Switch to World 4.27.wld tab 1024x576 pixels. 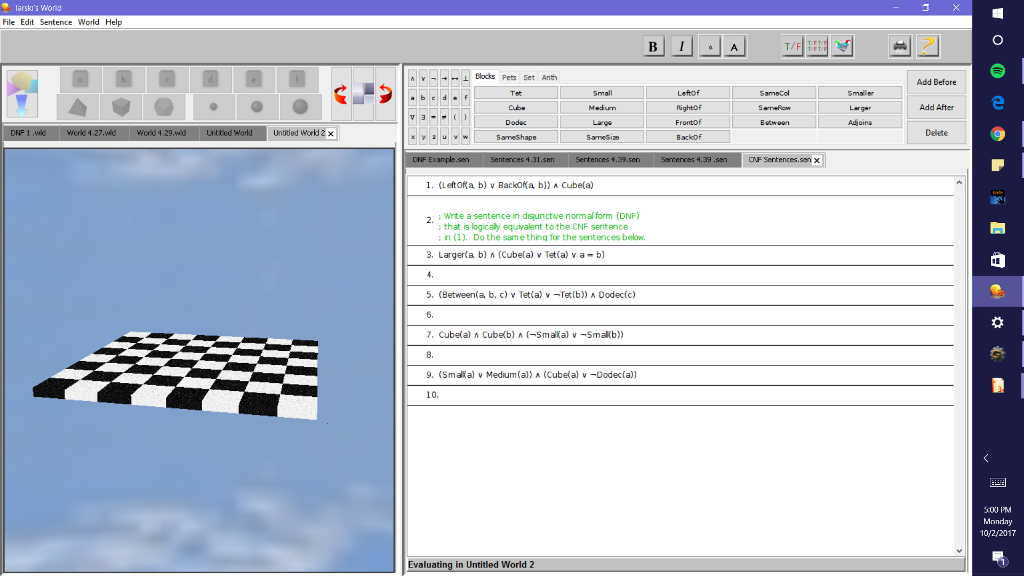[91, 133]
